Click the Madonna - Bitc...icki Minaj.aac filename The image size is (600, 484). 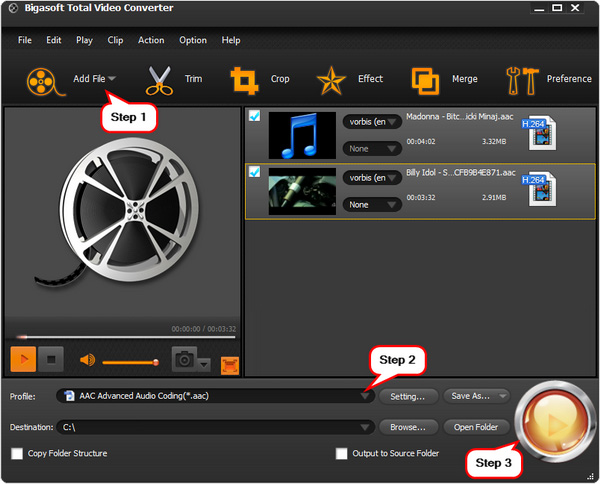click(x=460, y=117)
